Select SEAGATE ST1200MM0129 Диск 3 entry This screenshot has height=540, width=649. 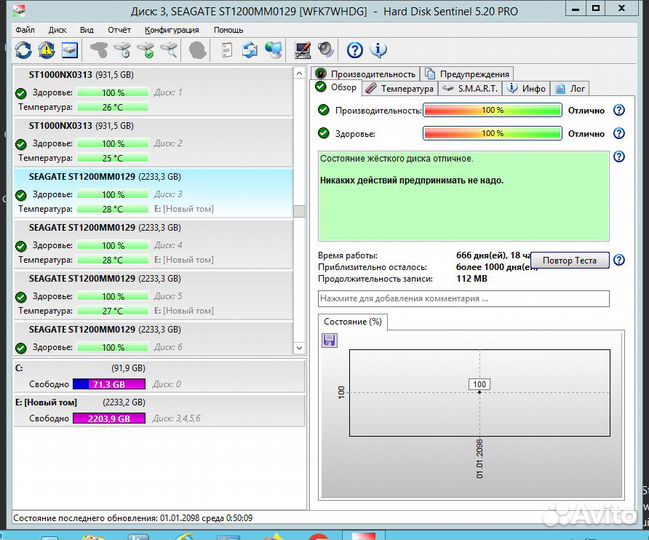(x=153, y=194)
